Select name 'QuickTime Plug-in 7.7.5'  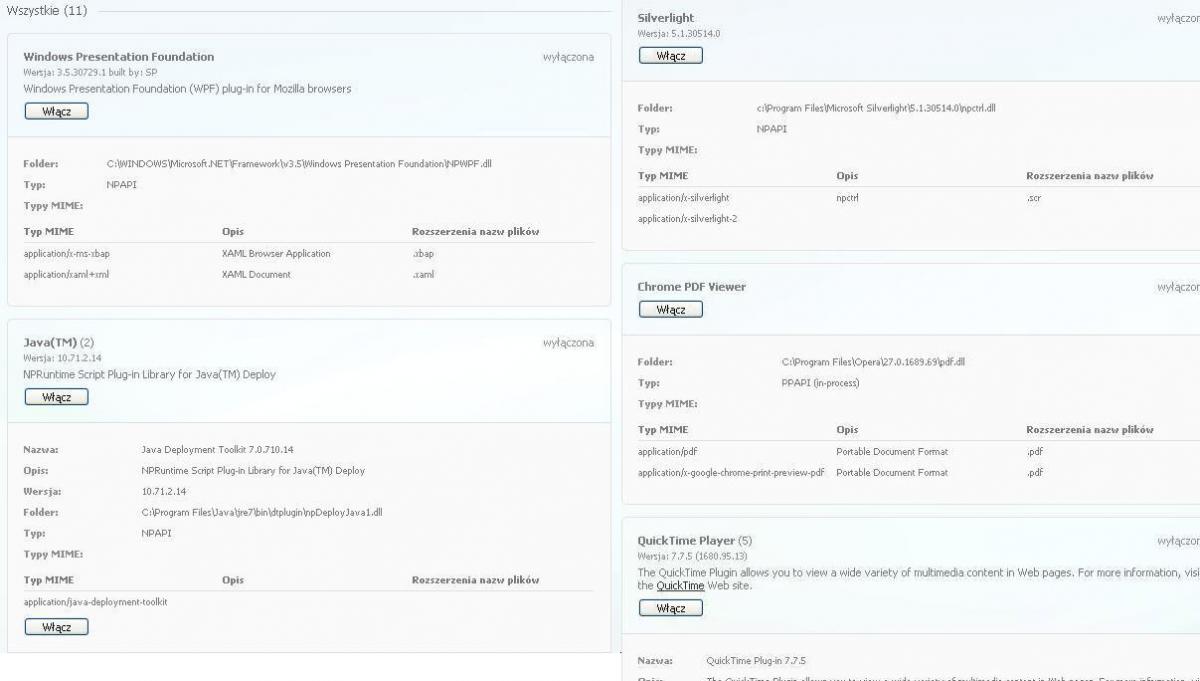coord(756,661)
